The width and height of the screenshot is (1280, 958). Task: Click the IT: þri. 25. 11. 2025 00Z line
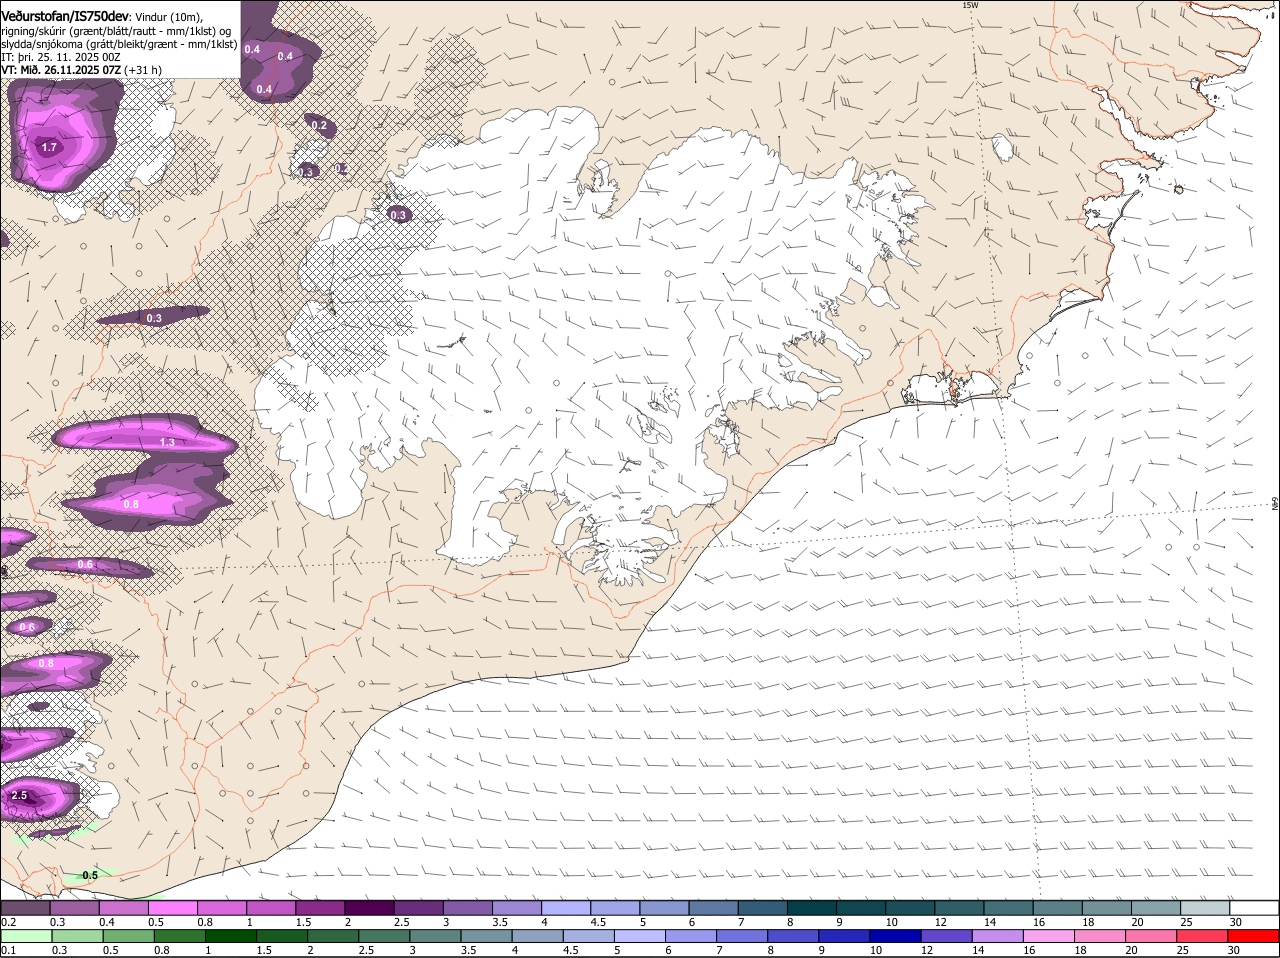[61, 57]
